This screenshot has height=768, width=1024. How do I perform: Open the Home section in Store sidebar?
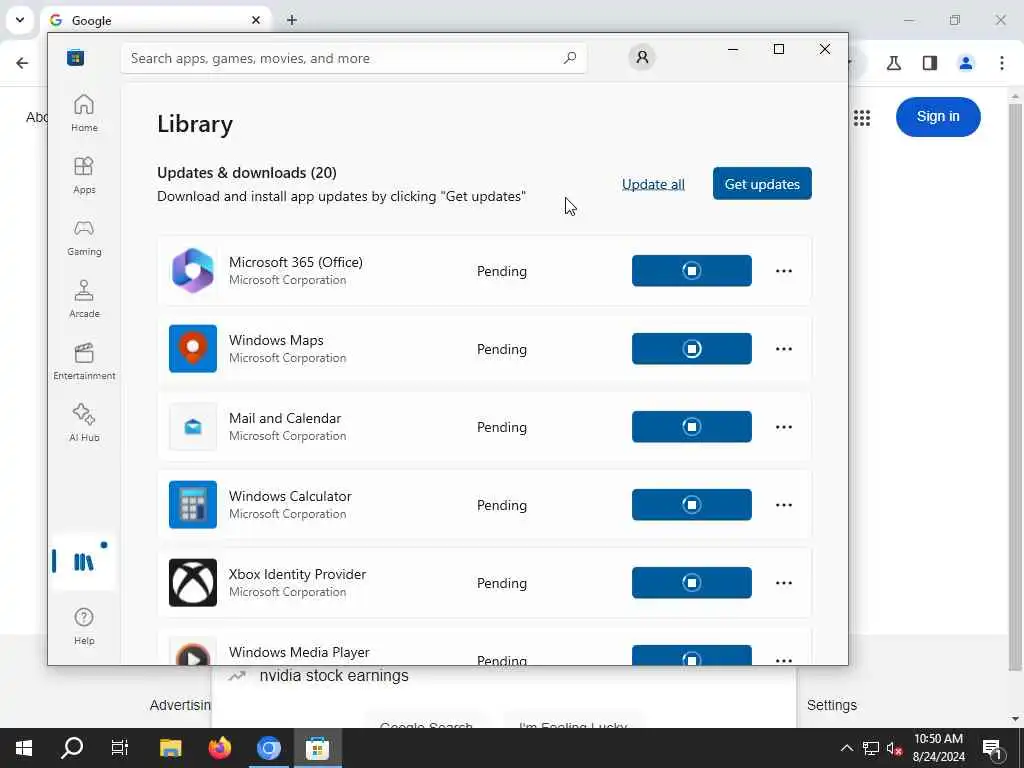coord(84,113)
